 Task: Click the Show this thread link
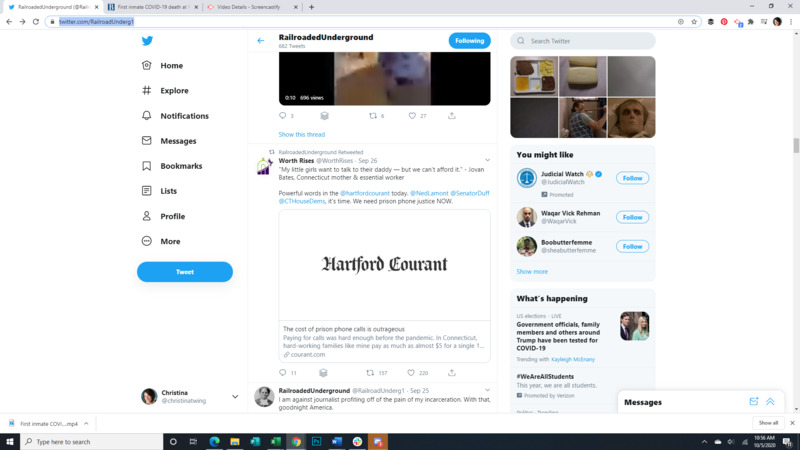click(x=301, y=134)
